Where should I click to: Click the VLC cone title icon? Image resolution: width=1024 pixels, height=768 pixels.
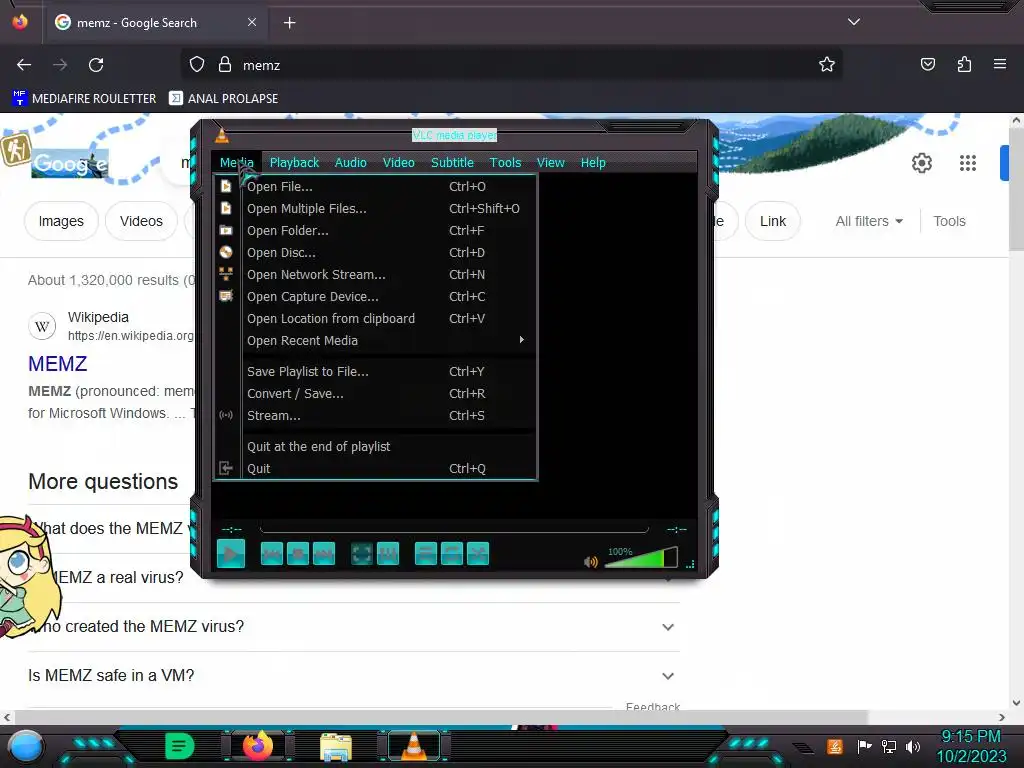click(x=222, y=135)
